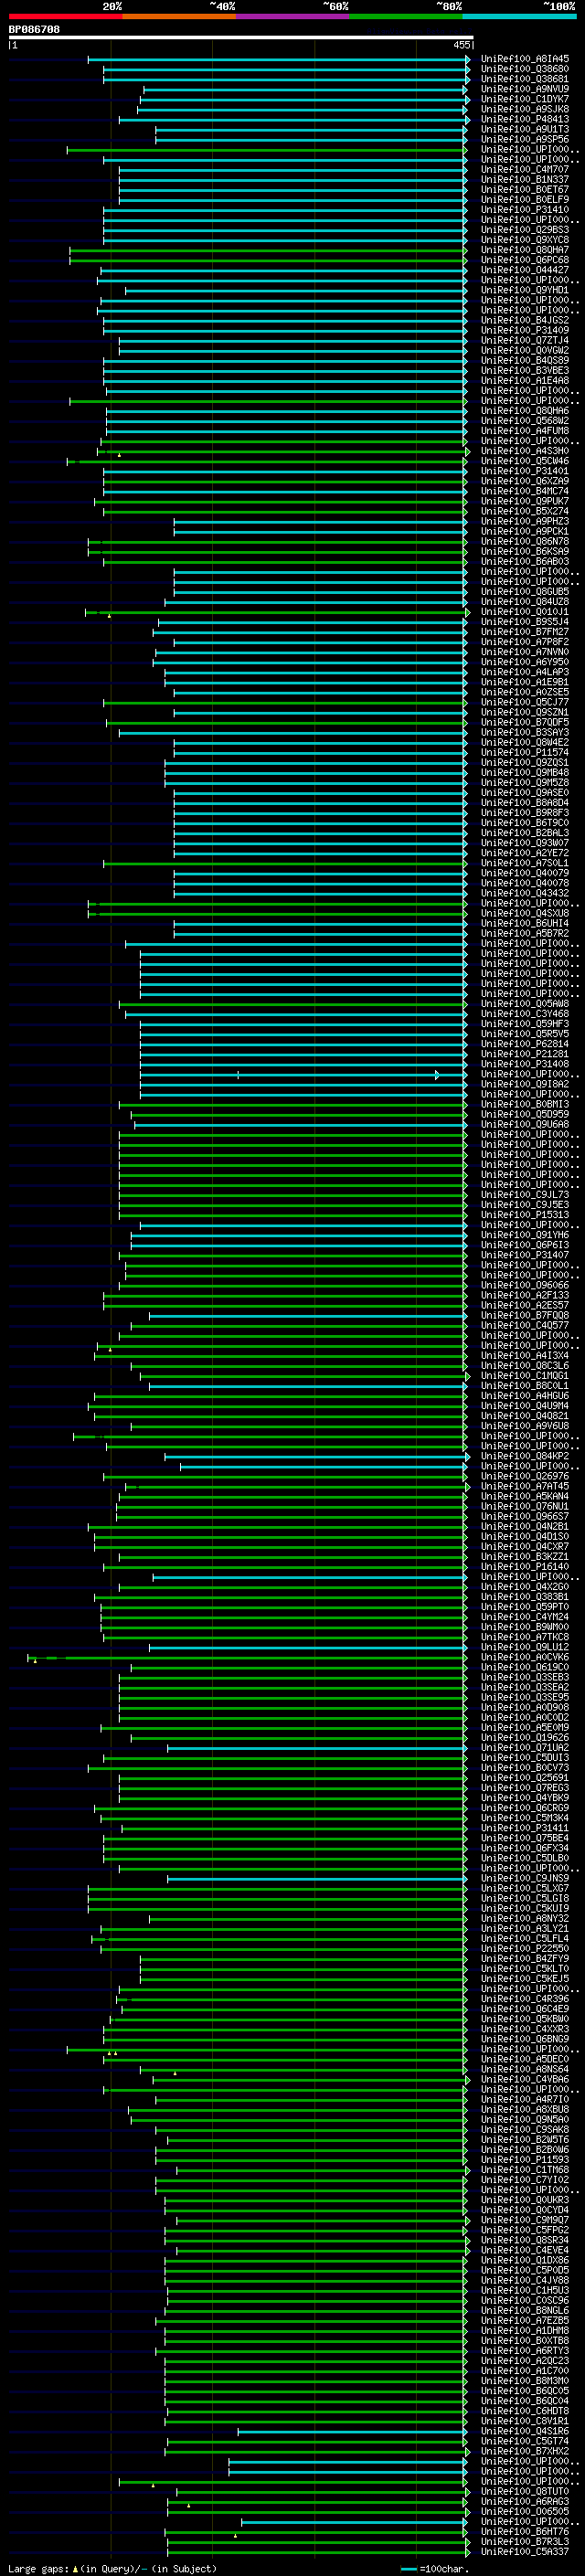Select the query name BP086708
Image resolution: width=585 pixels, height=2576 pixels.
(34, 30)
